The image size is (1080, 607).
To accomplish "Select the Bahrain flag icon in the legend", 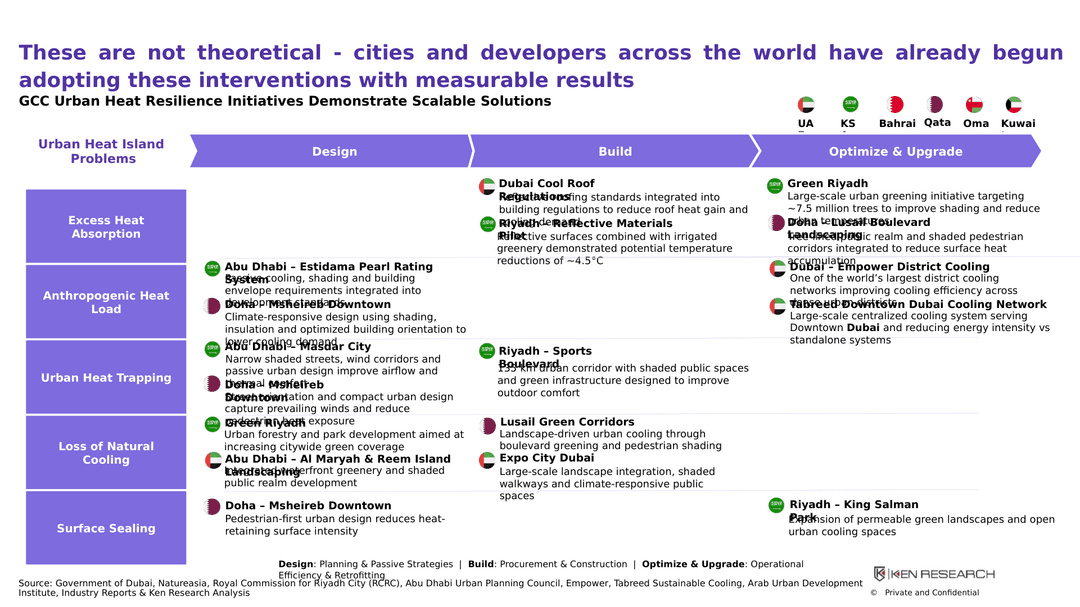I will click(895, 105).
